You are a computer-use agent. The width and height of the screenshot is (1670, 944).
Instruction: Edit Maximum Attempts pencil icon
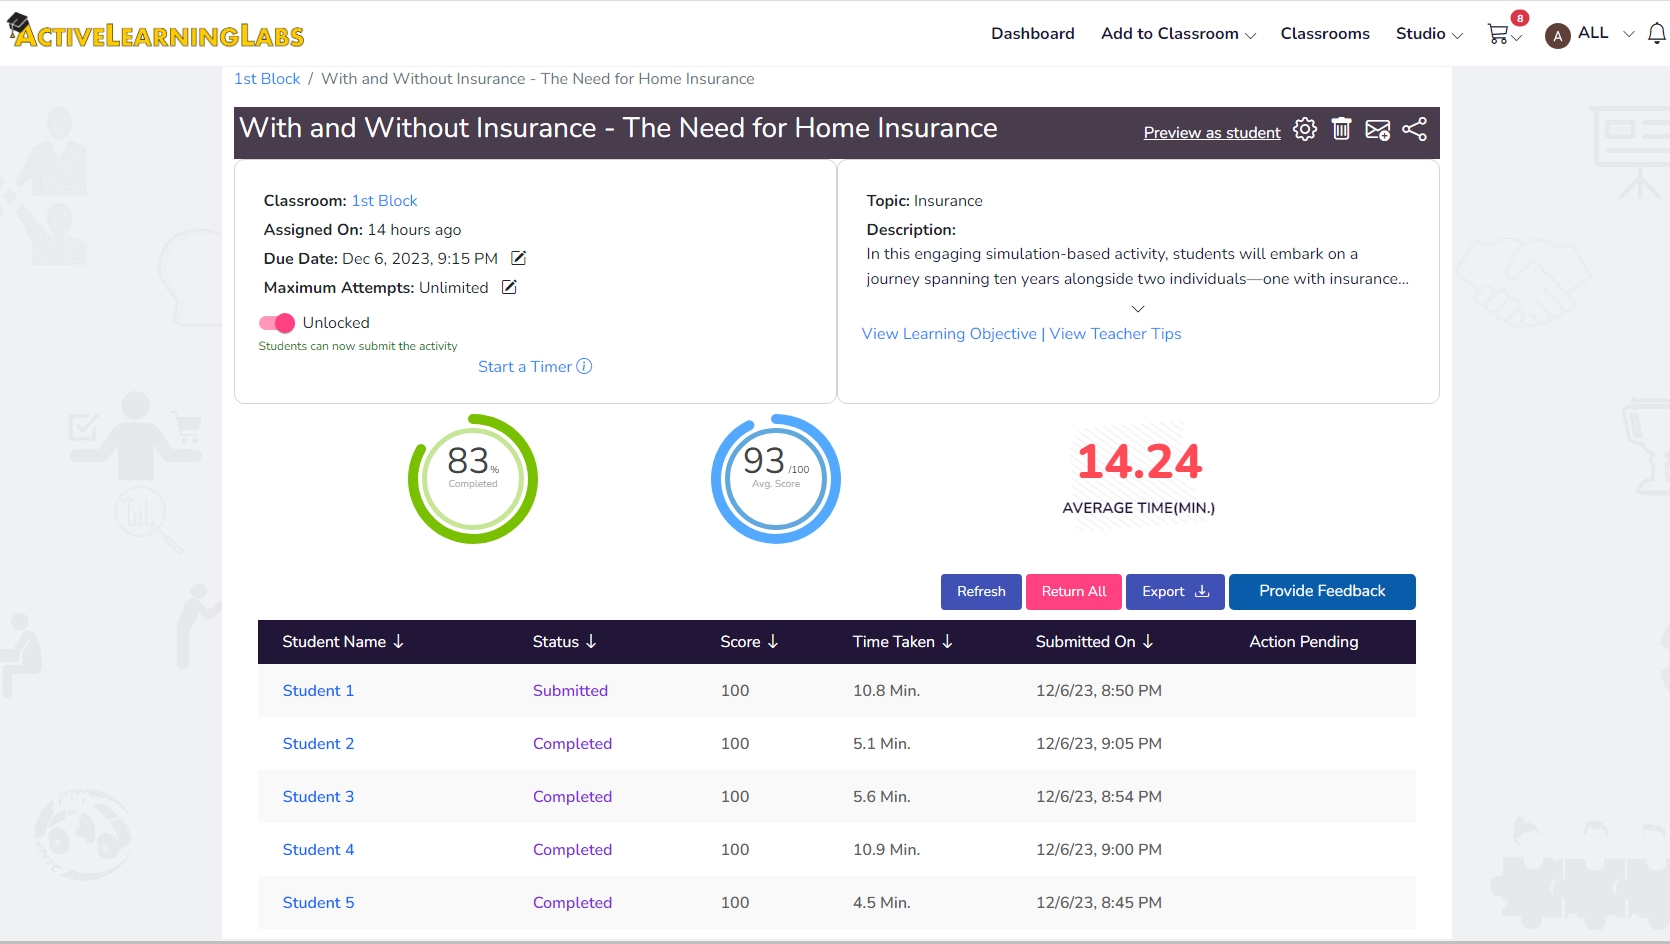coord(509,287)
